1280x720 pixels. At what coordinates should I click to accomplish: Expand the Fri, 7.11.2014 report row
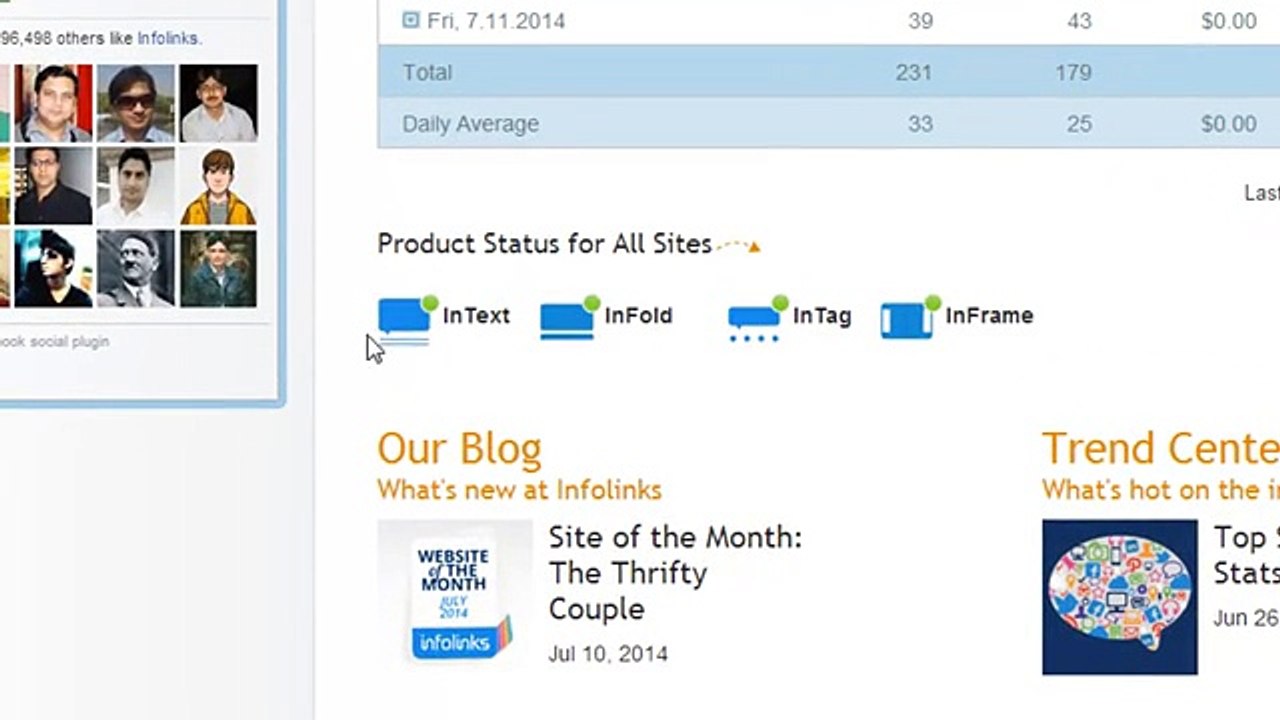tap(411, 19)
